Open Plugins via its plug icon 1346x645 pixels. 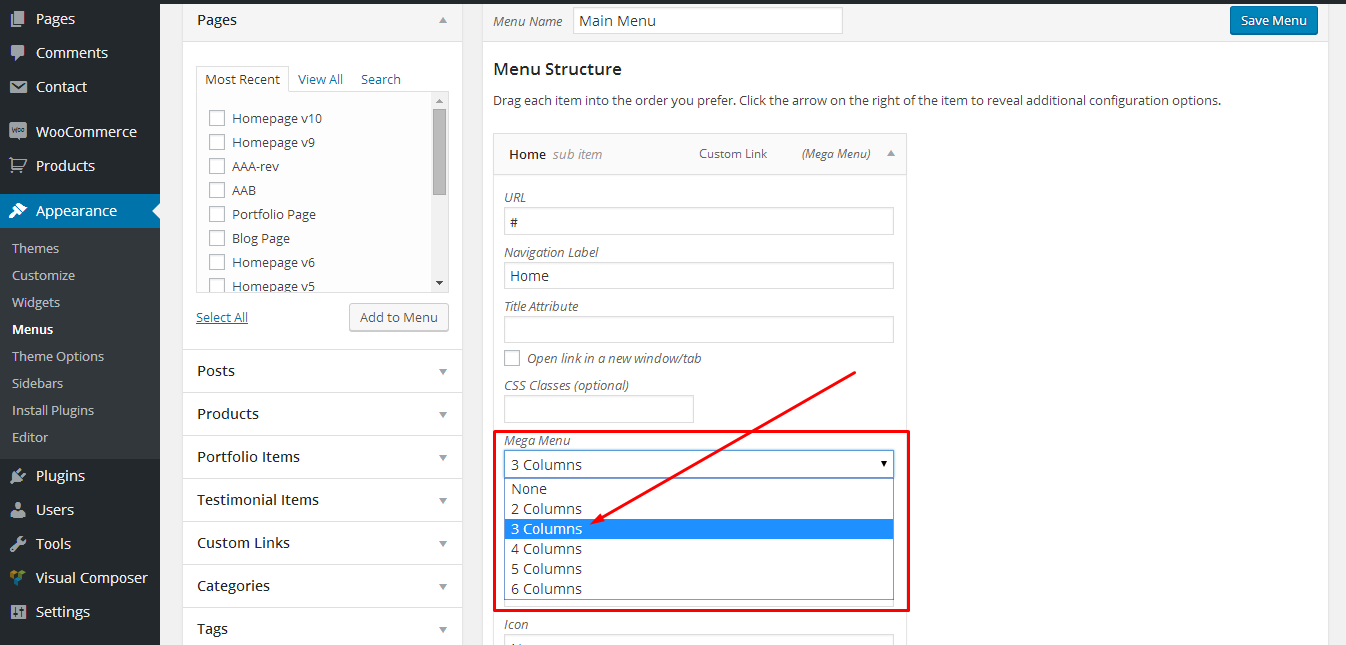pos(18,476)
